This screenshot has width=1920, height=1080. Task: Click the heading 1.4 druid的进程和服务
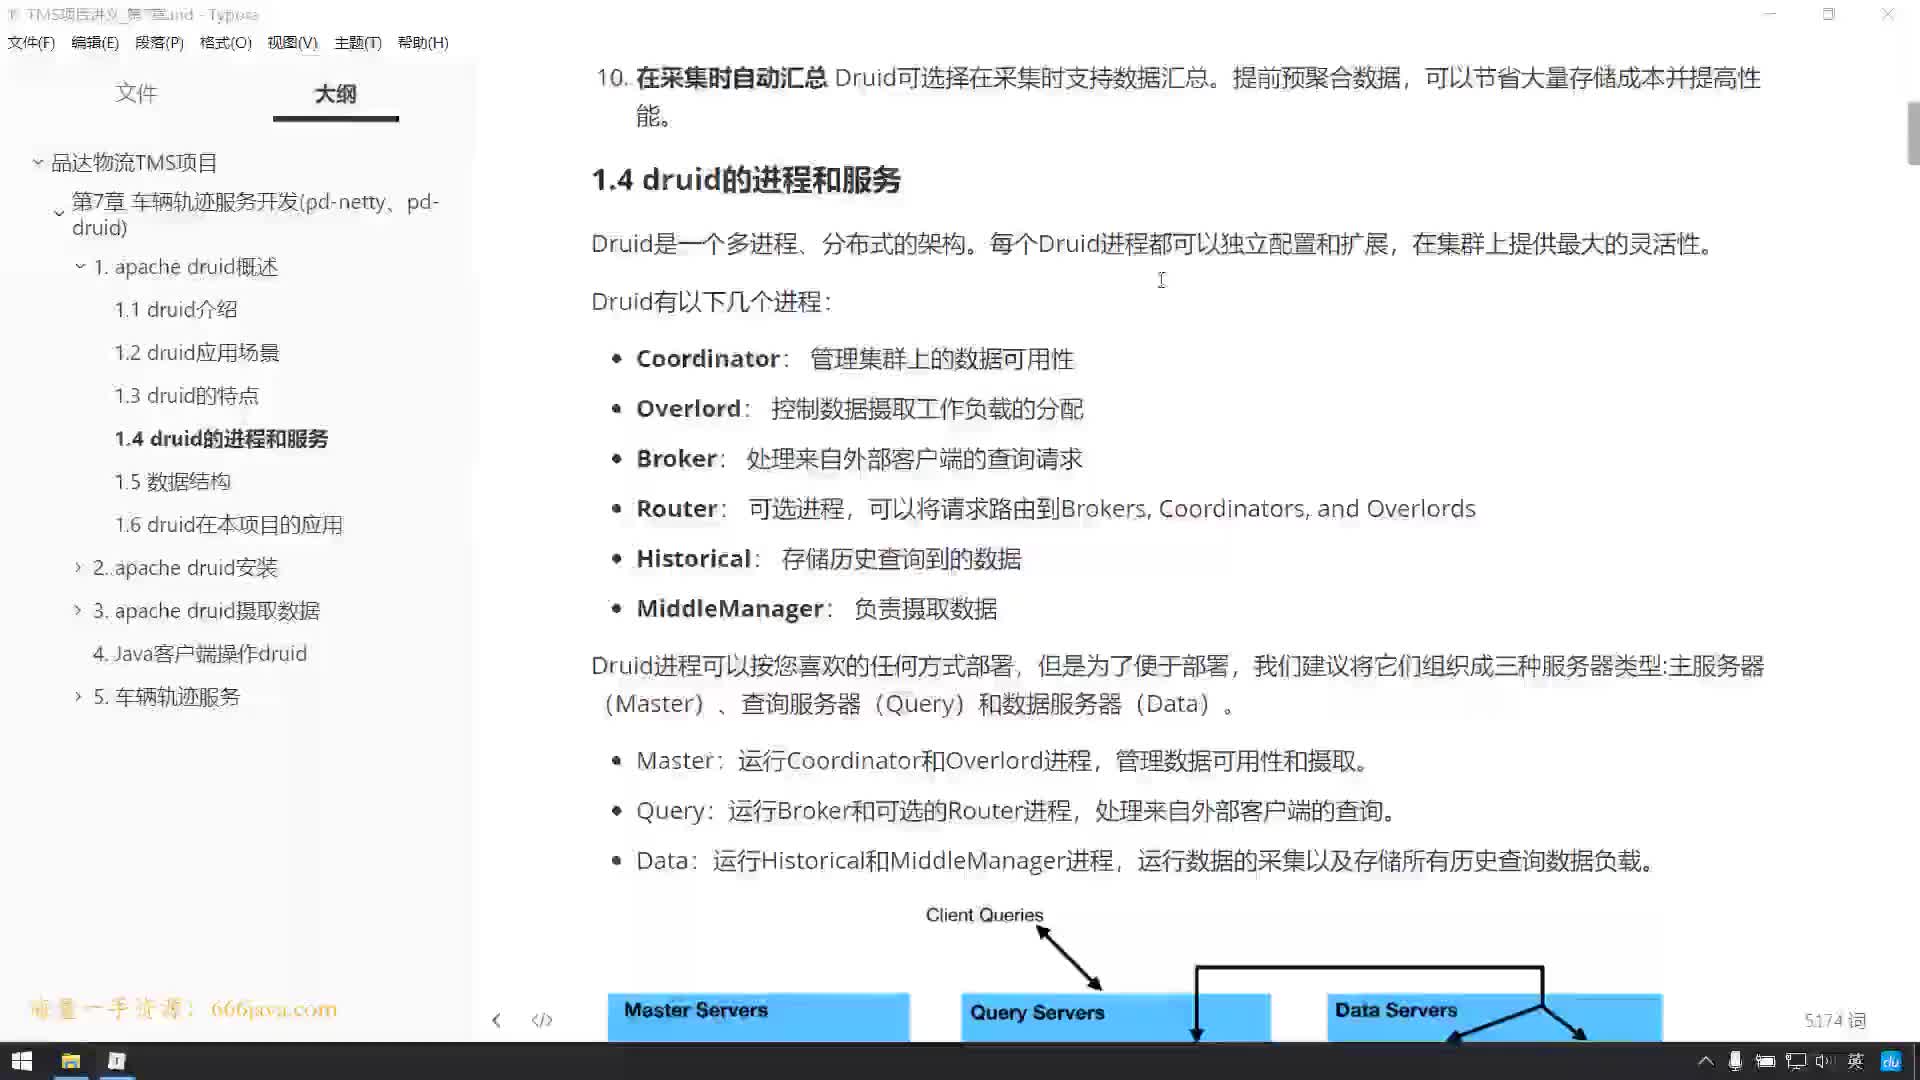coord(746,180)
